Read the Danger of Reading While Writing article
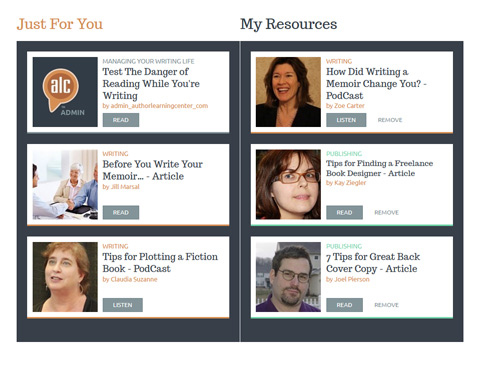The width and height of the screenshot is (500, 383). (121, 120)
